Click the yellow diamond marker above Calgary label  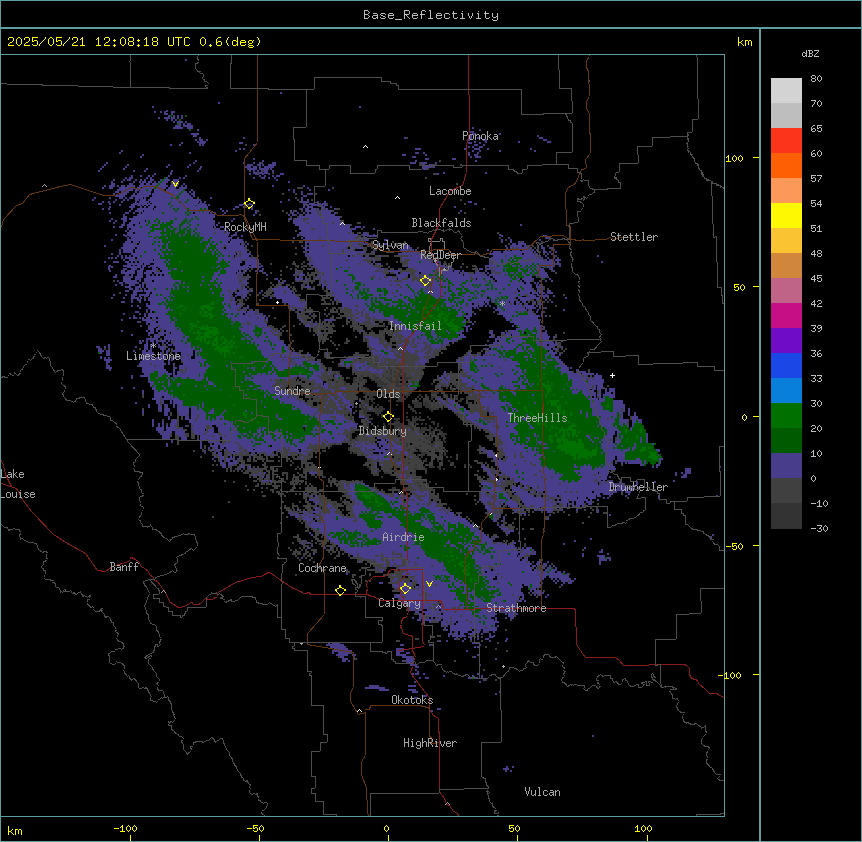[x=405, y=589]
